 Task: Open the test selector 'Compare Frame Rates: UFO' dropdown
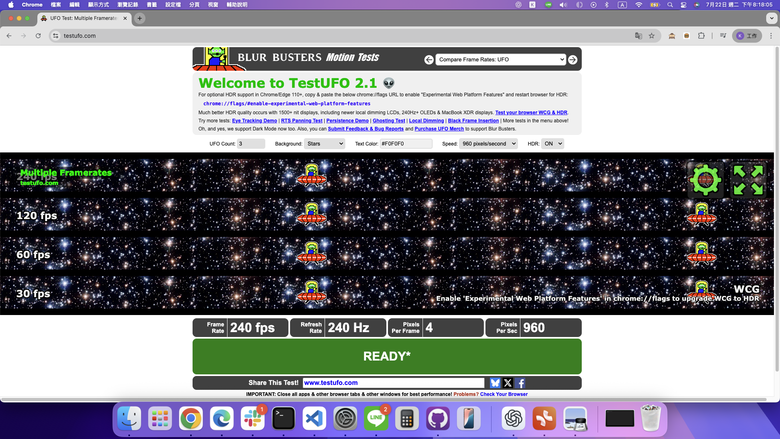tap(500, 60)
